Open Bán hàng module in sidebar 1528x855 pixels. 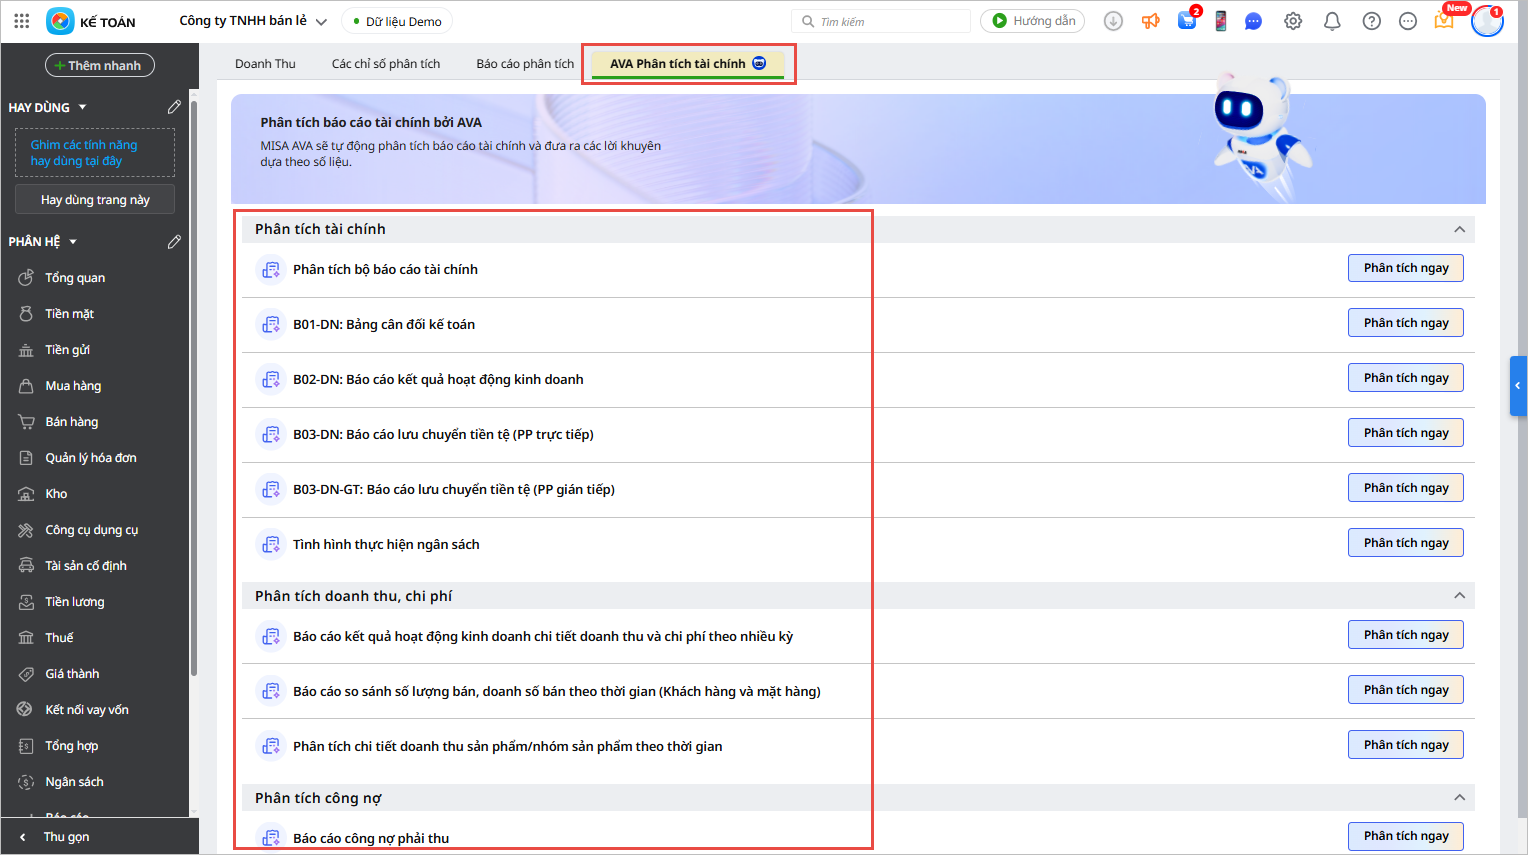[71, 422]
